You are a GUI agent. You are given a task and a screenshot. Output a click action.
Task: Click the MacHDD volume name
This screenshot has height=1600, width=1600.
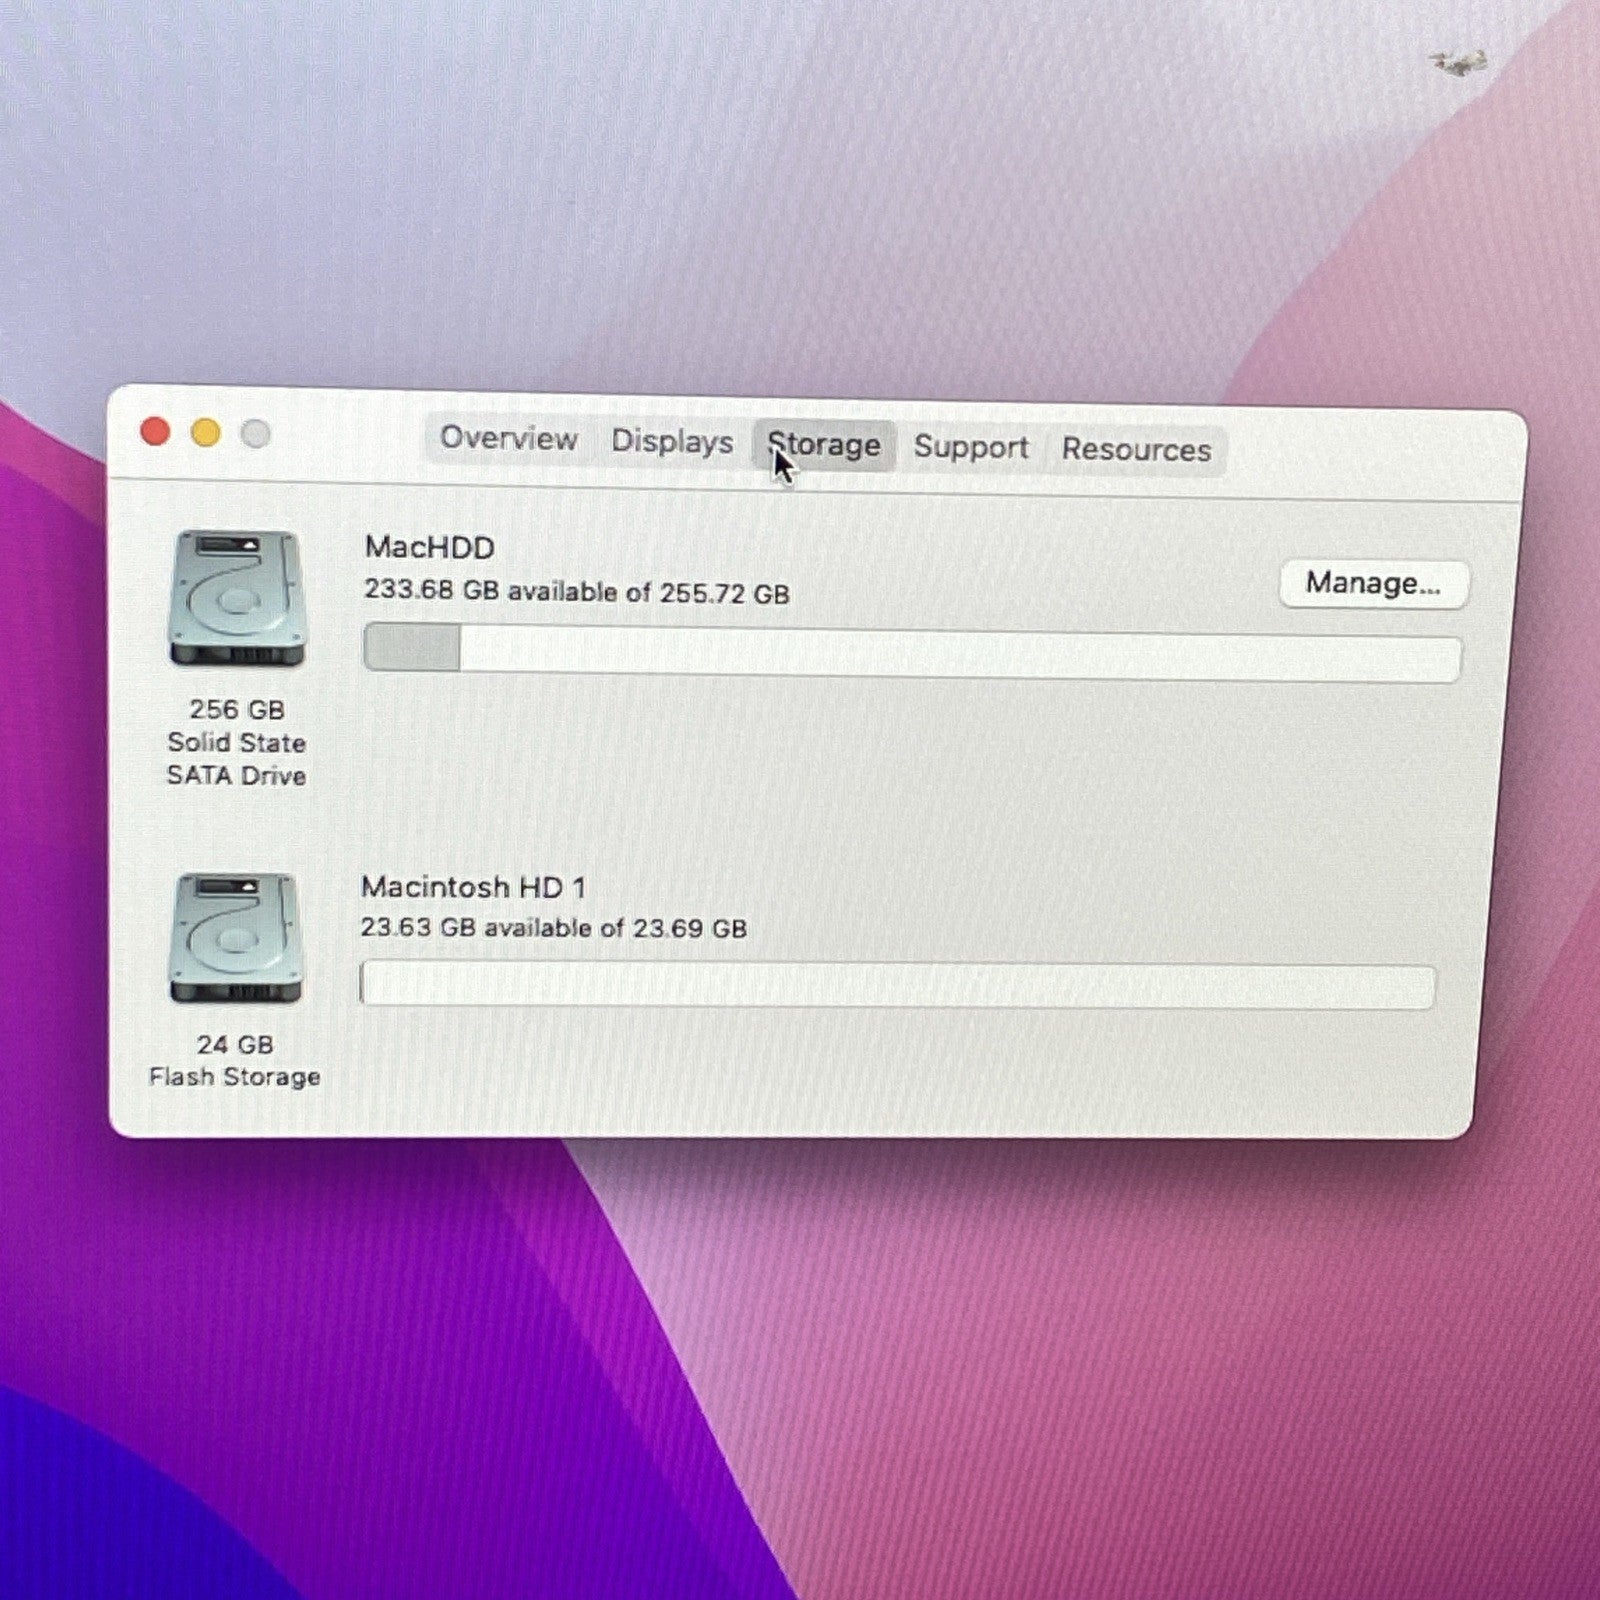click(430, 547)
